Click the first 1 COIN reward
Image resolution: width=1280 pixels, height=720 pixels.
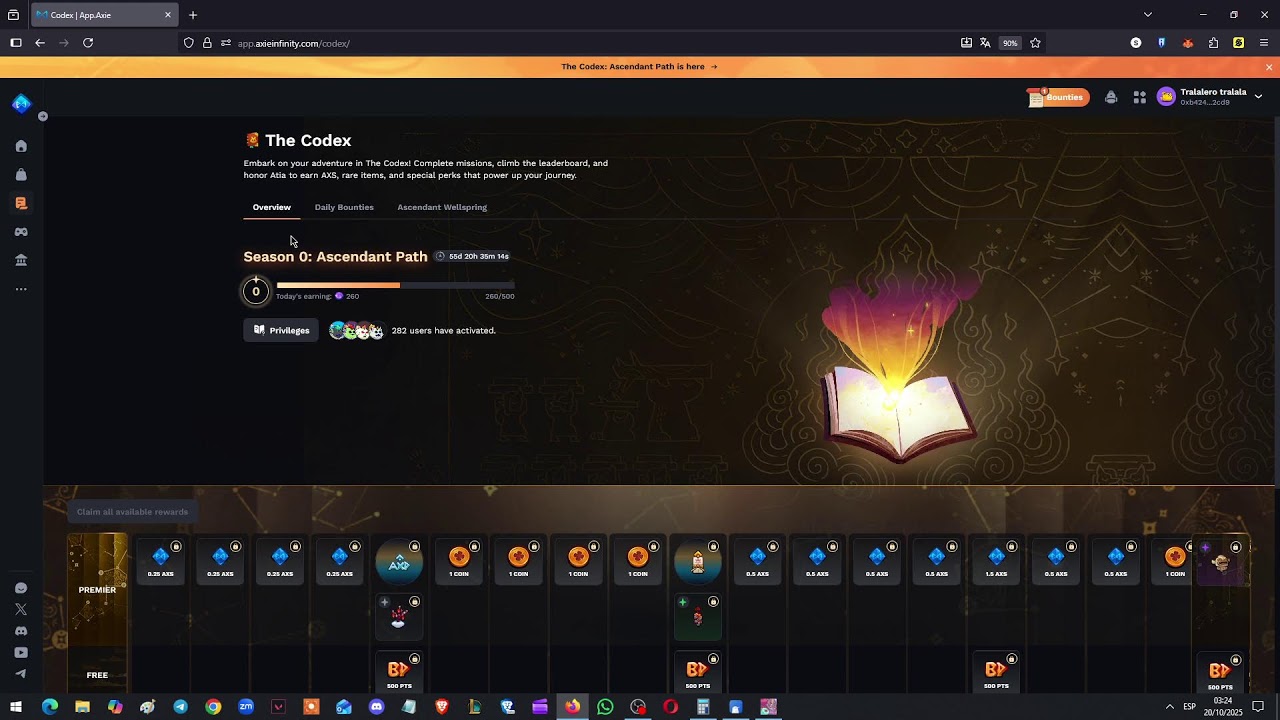pos(459,561)
